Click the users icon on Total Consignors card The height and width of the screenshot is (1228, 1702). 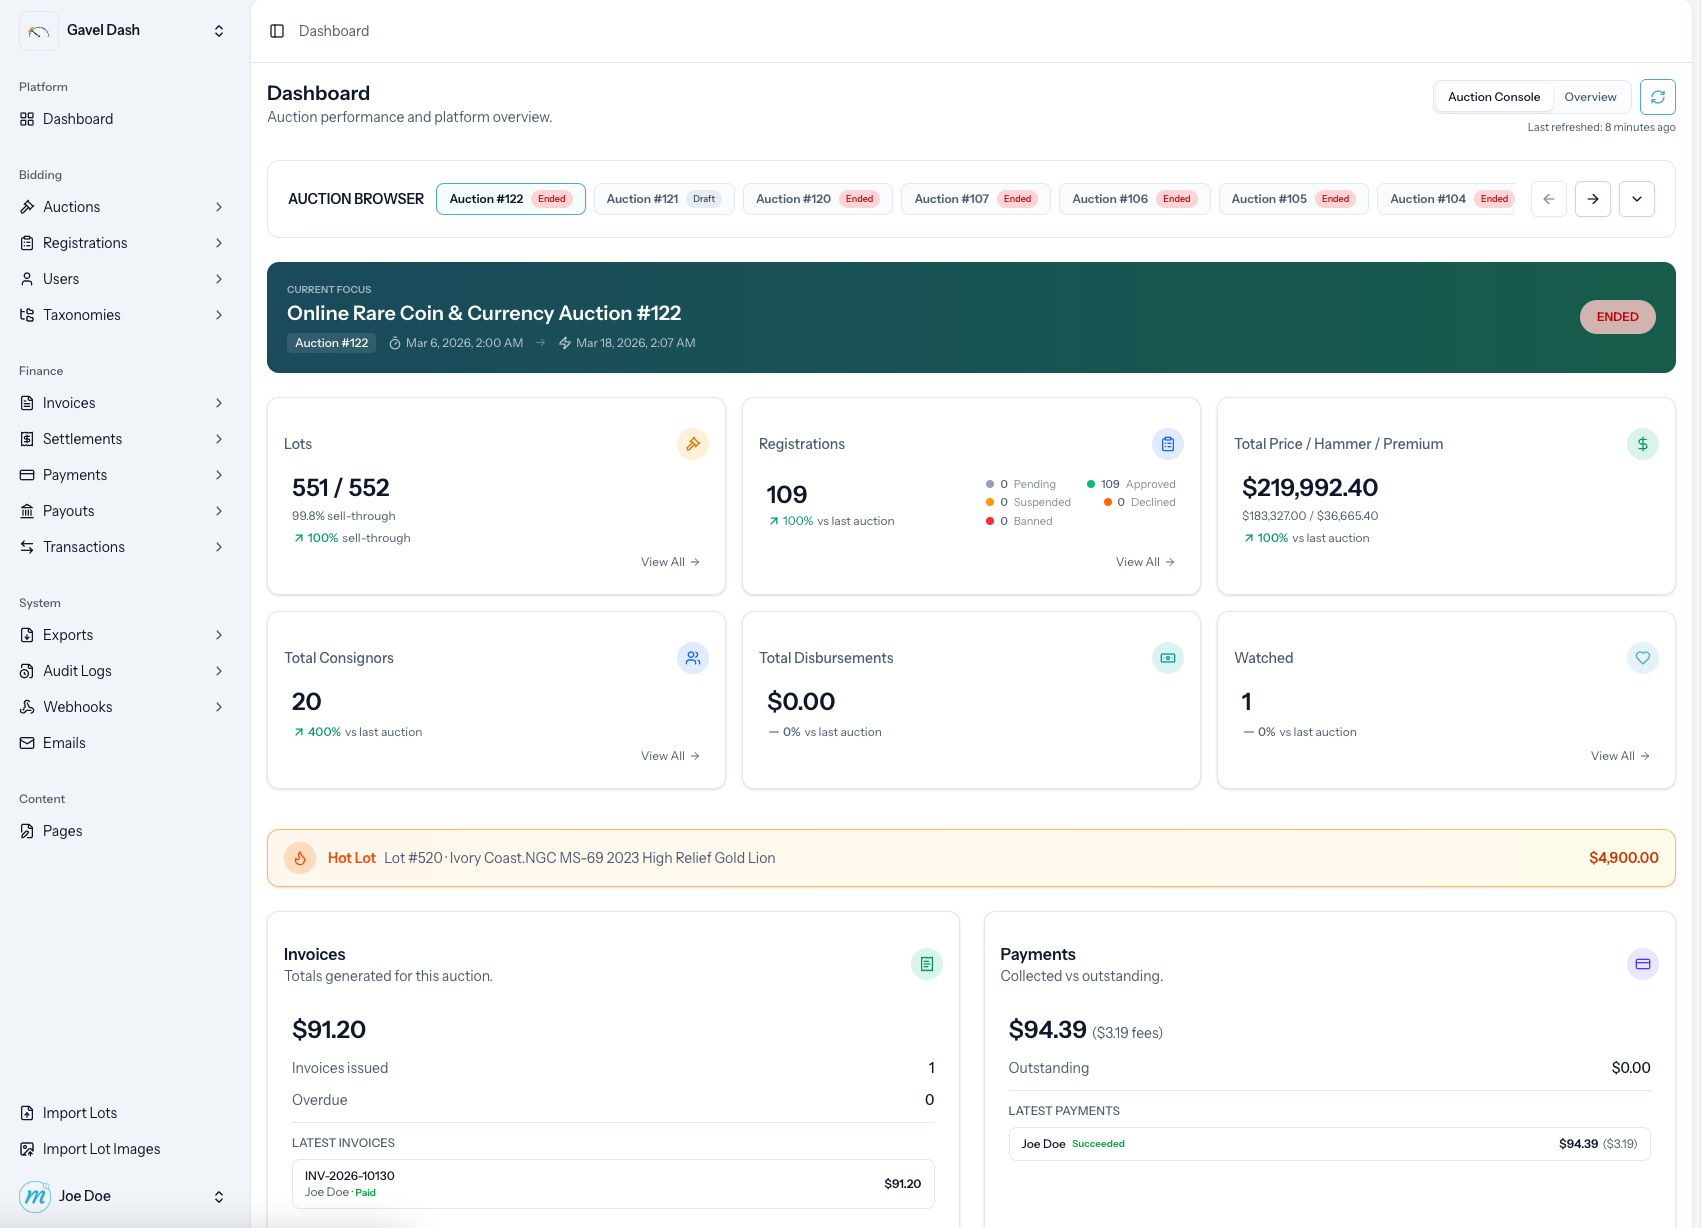pos(692,658)
